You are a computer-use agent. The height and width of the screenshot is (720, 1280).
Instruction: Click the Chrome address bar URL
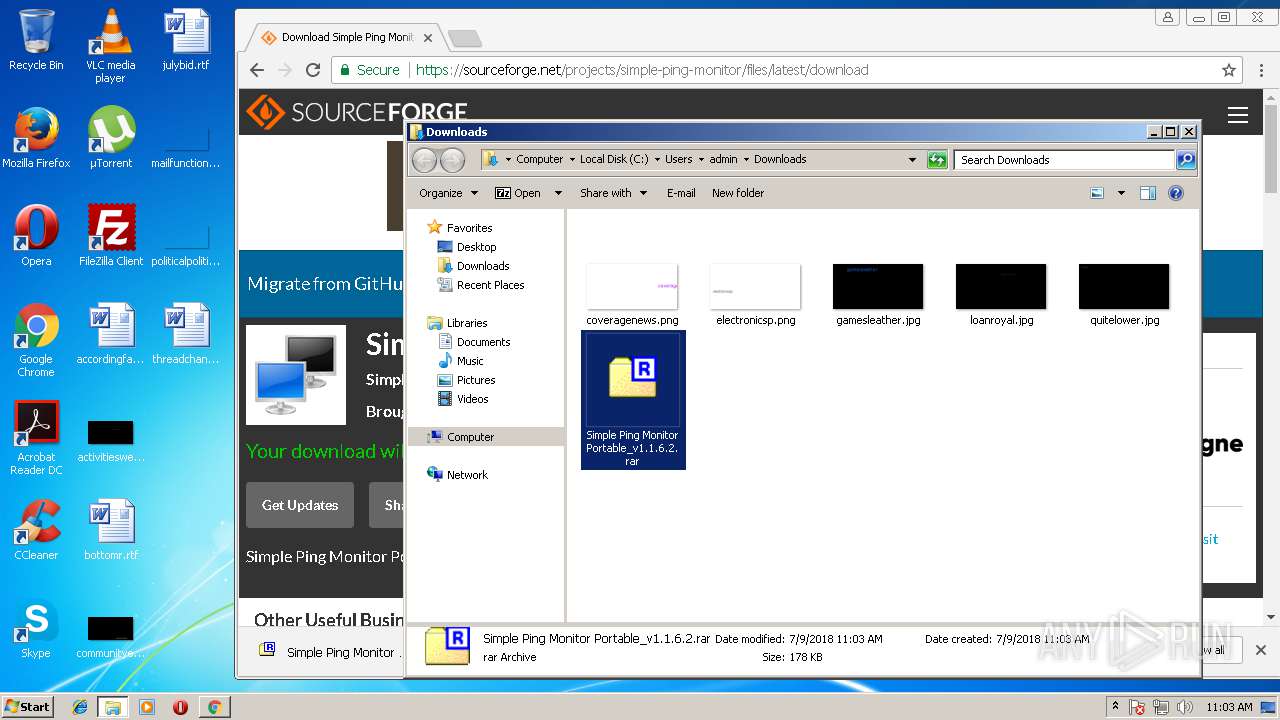tap(642, 70)
